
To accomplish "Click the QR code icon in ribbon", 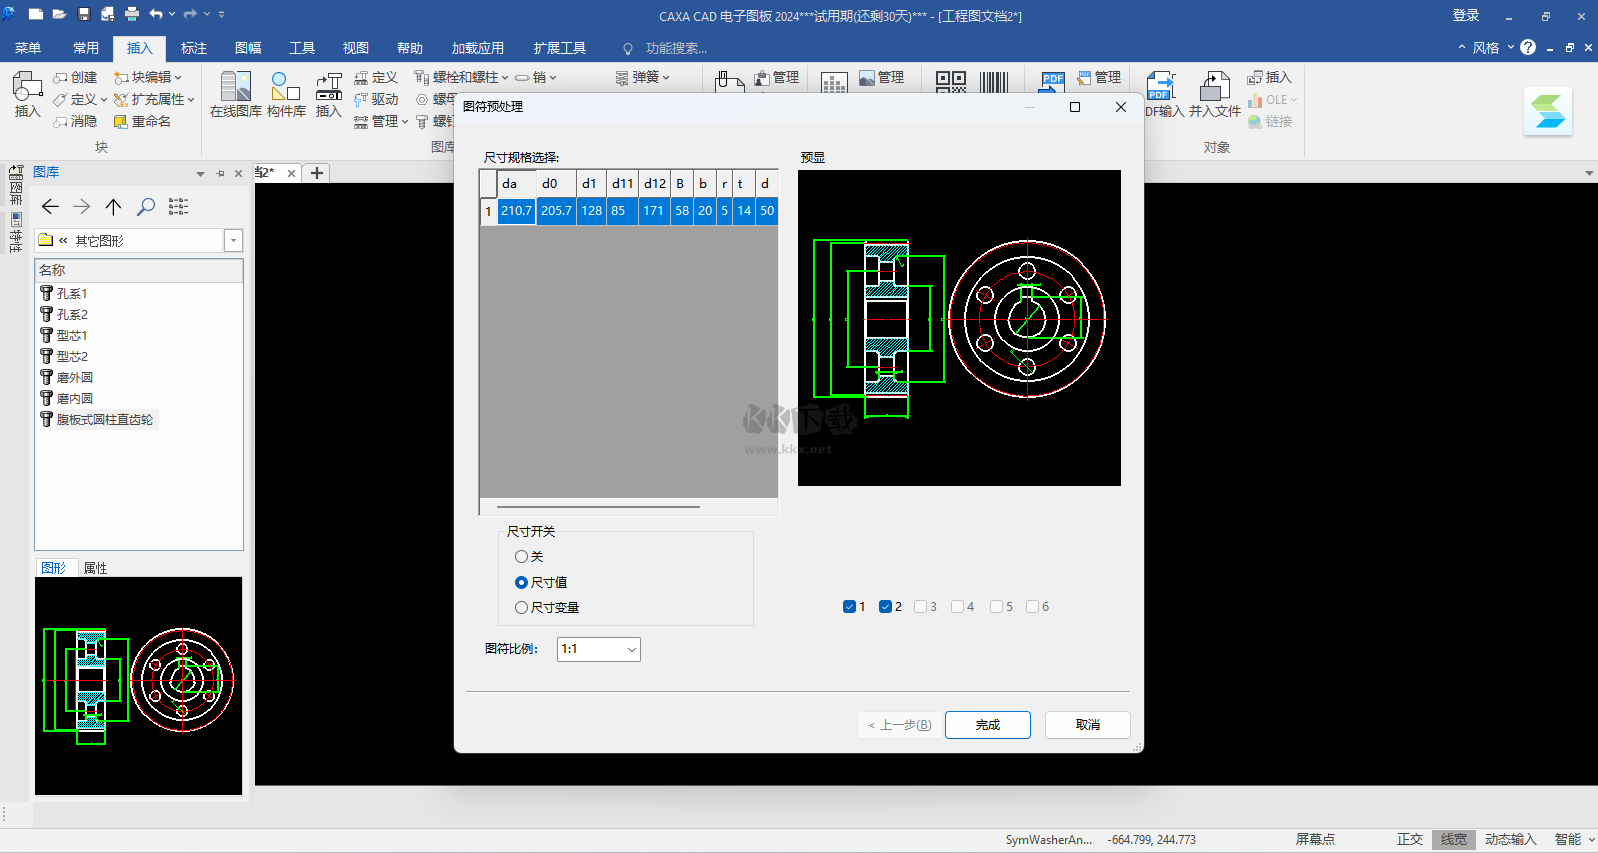I will [950, 81].
